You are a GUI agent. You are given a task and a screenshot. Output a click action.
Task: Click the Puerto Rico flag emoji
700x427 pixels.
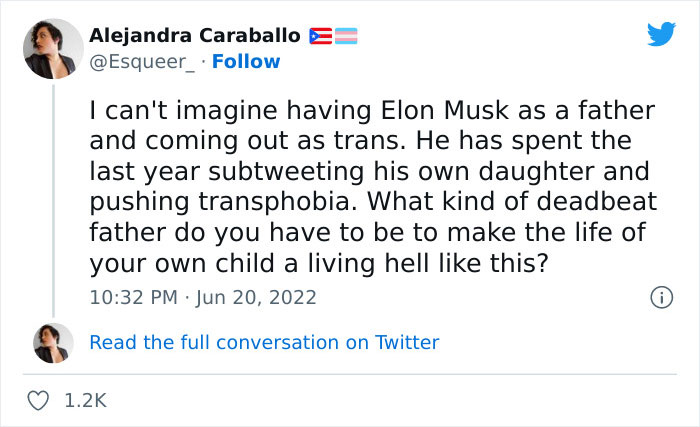[x=319, y=36]
